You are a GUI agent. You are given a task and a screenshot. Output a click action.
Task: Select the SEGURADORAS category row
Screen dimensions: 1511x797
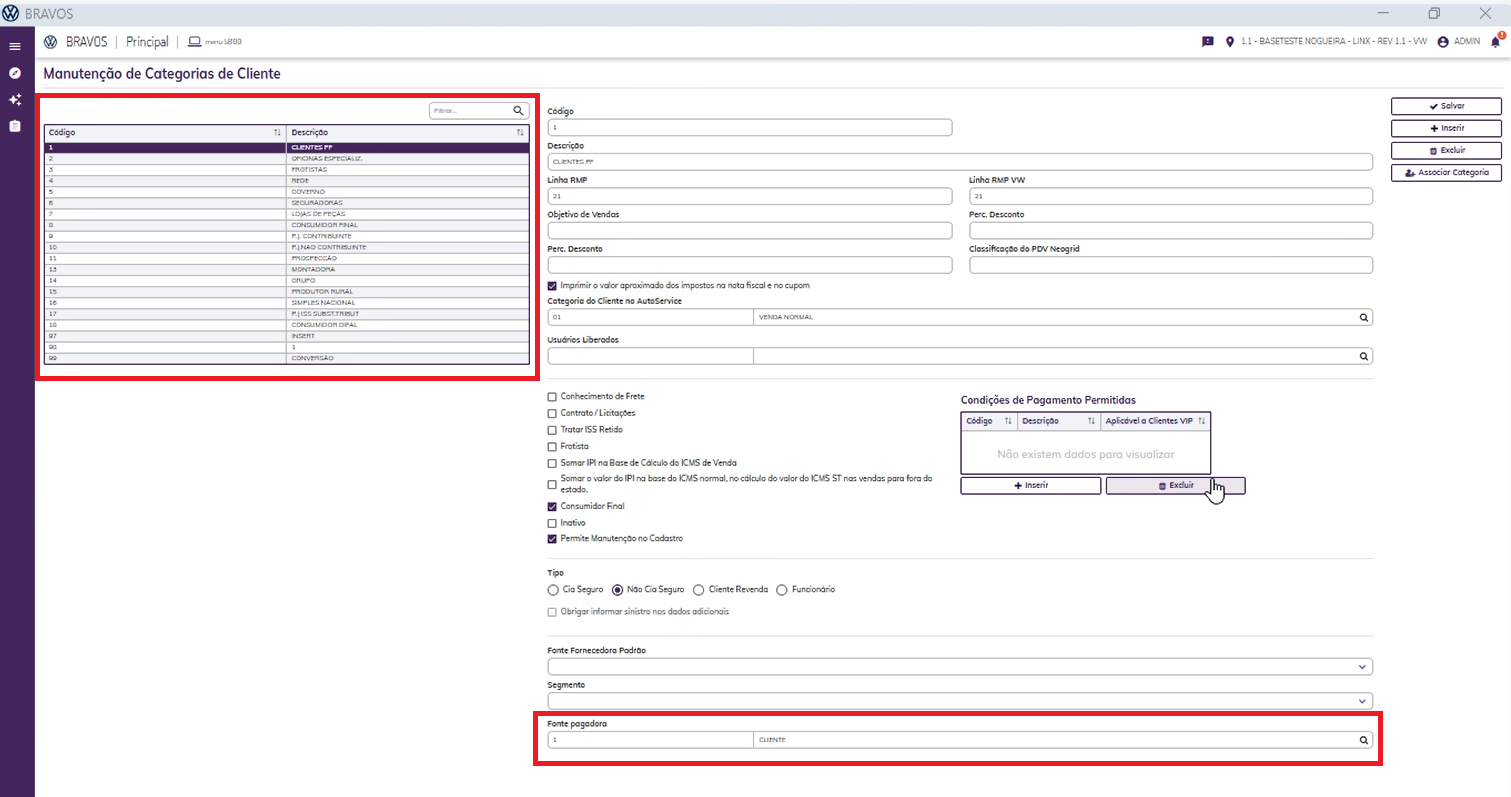[286, 202]
